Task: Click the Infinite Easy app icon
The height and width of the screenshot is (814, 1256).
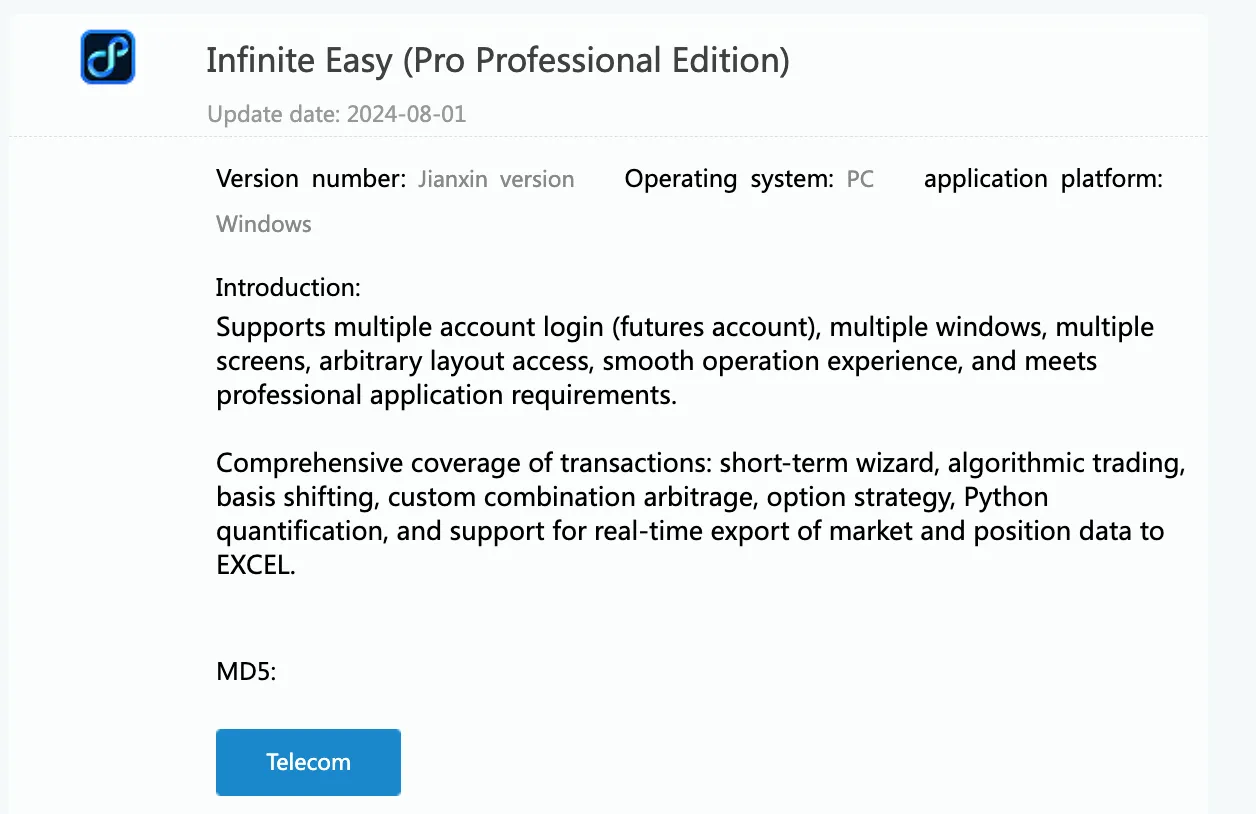Action: [x=108, y=57]
